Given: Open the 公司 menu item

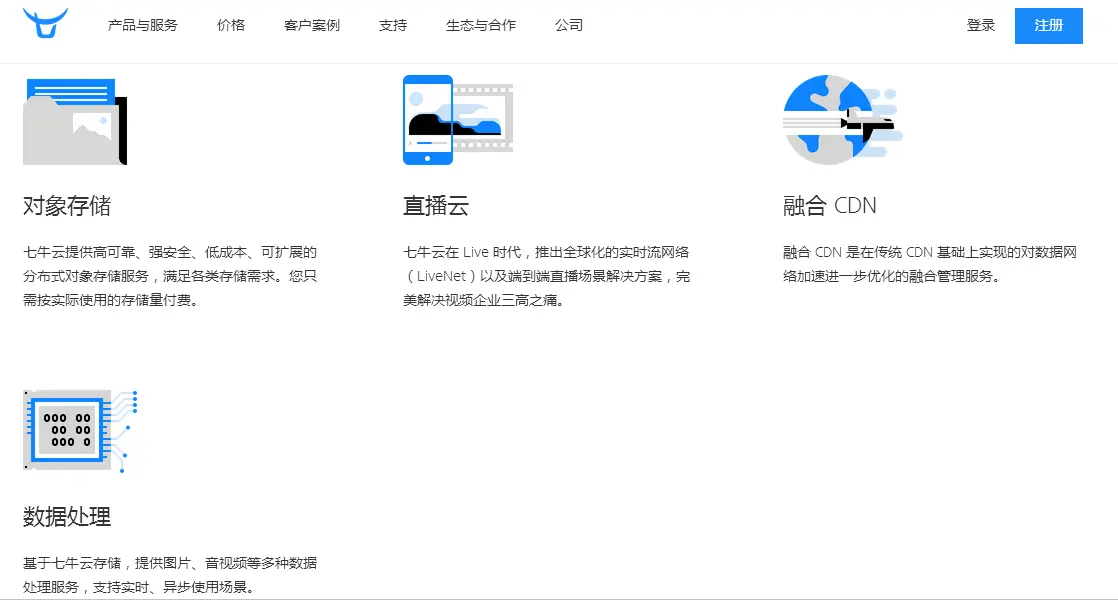Looking at the screenshot, I should click(x=569, y=26).
